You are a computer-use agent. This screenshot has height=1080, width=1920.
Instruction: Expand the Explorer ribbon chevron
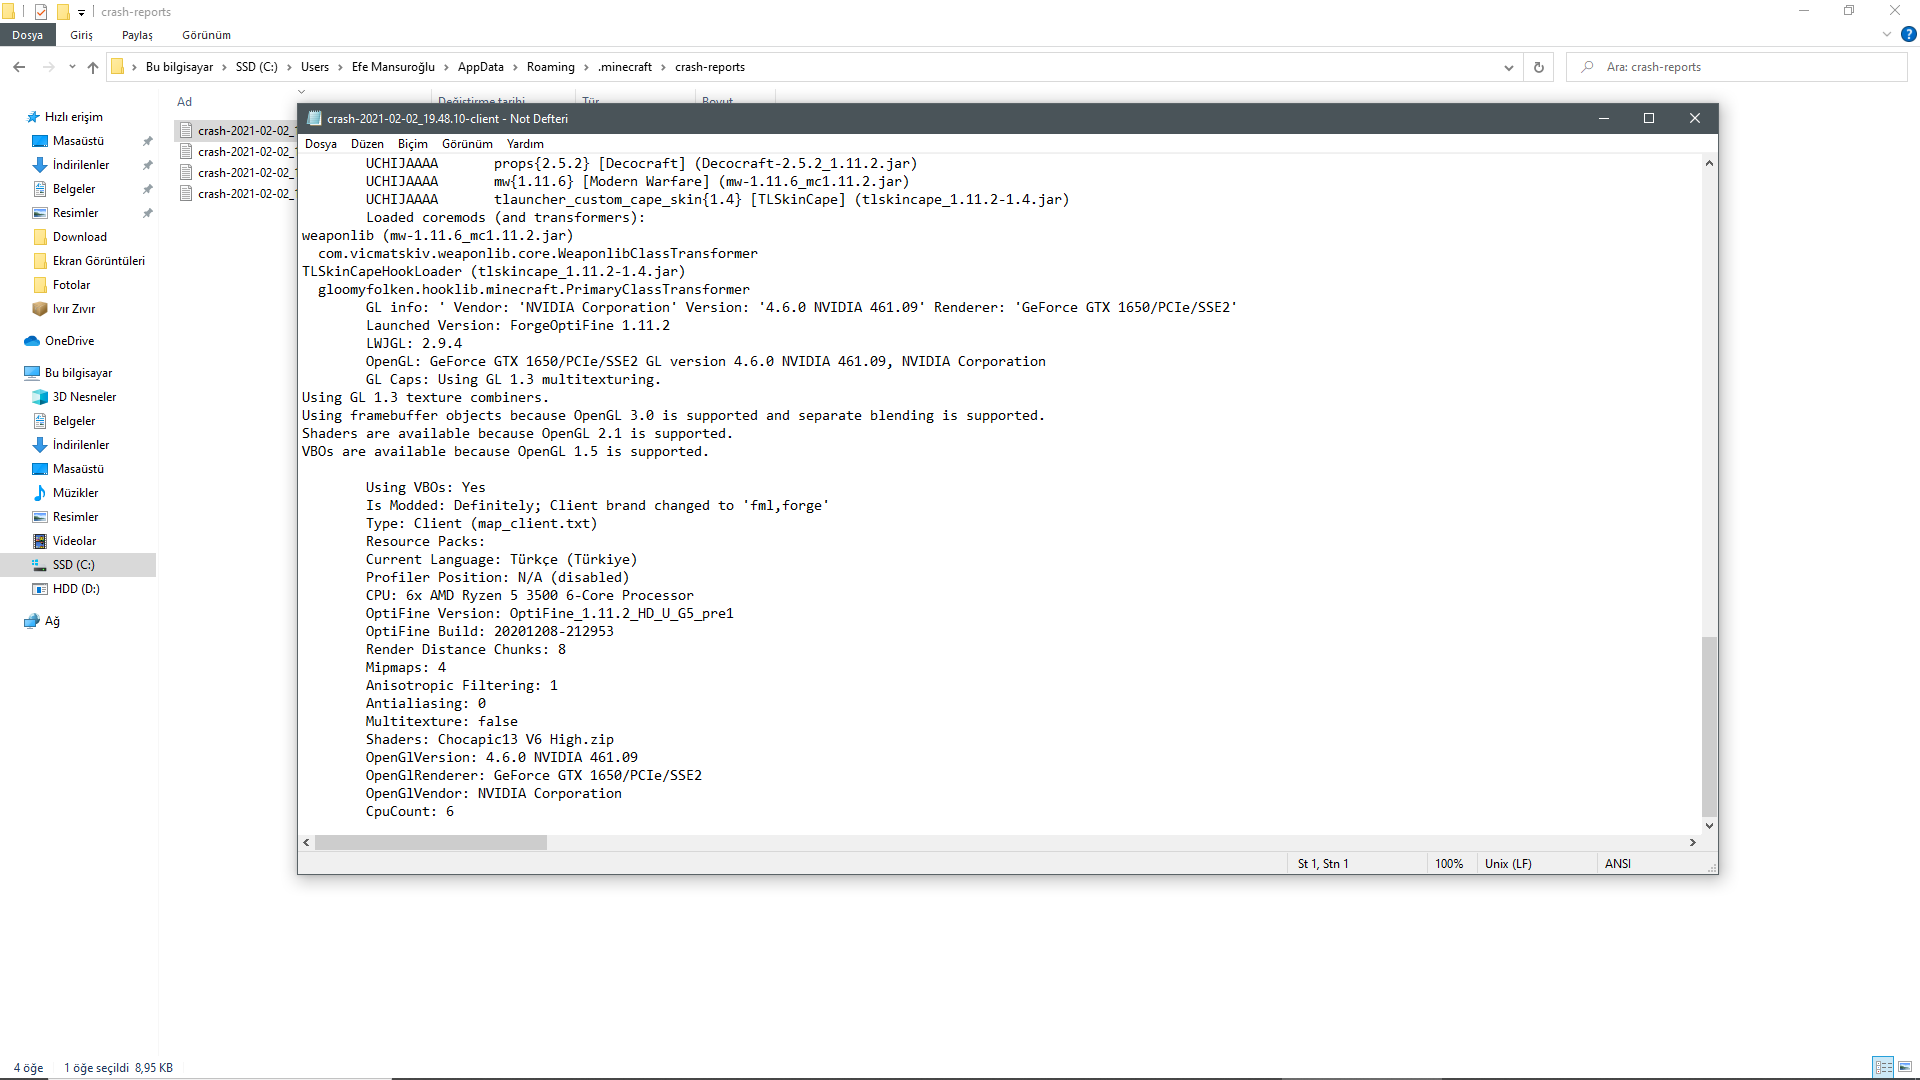[1887, 34]
